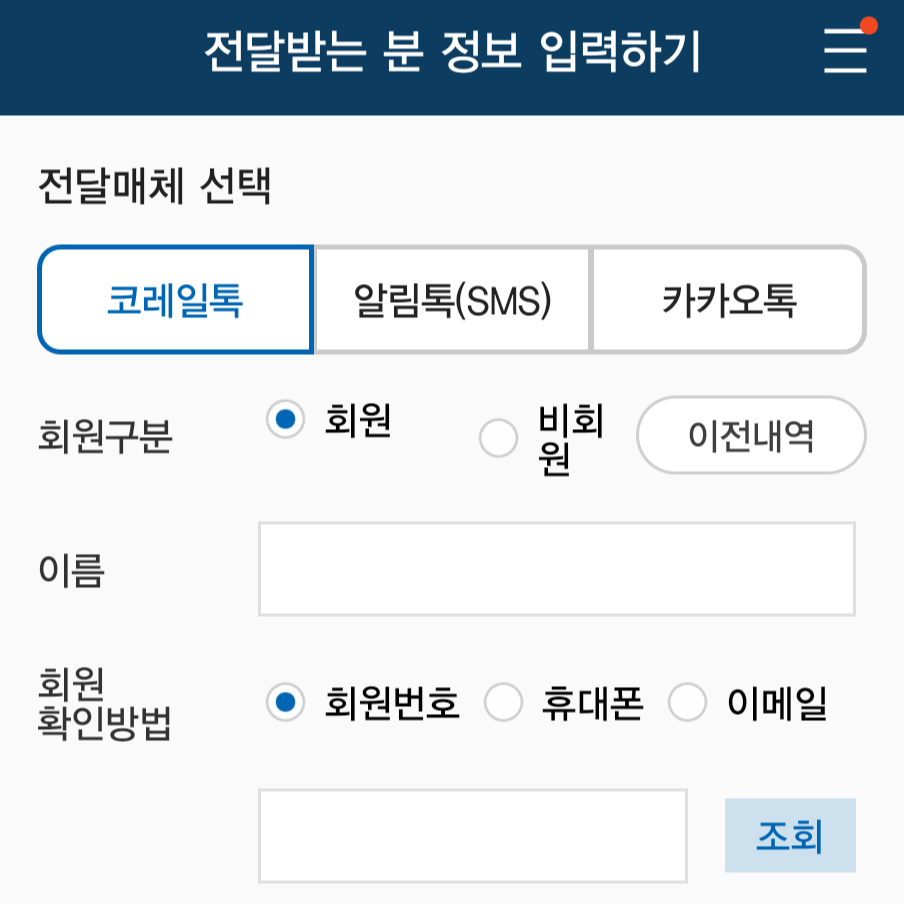The image size is (904, 904).
Task: Switch to the 알림톡(SMS) tab
Action: 451,297
